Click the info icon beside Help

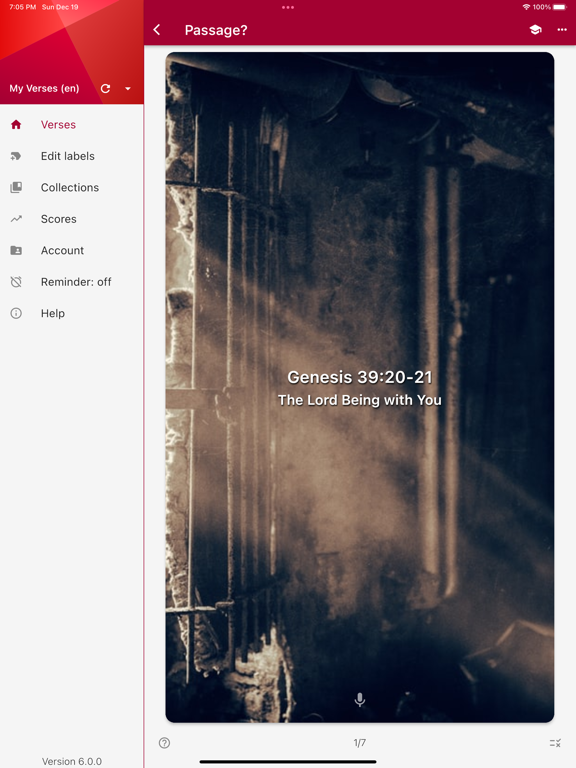tap(16, 313)
